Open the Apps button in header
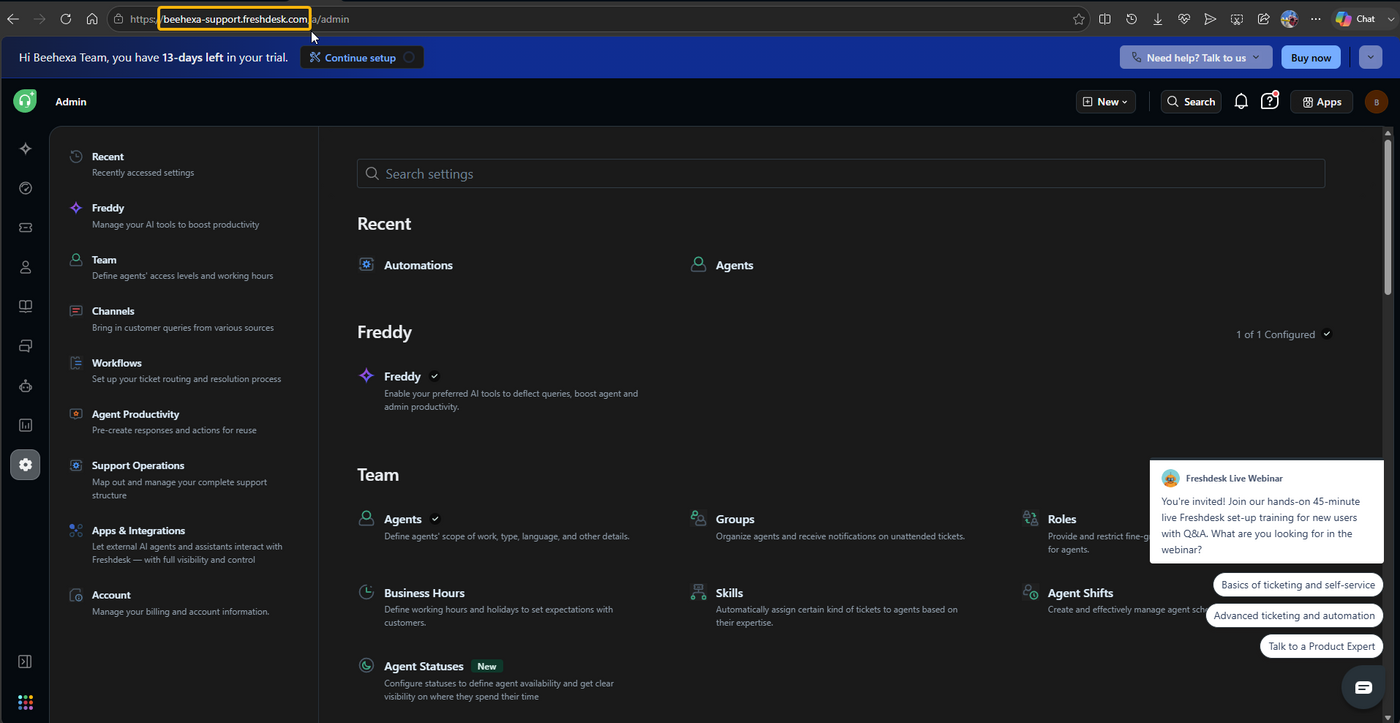1400x723 pixels. tap(1321, 101)
